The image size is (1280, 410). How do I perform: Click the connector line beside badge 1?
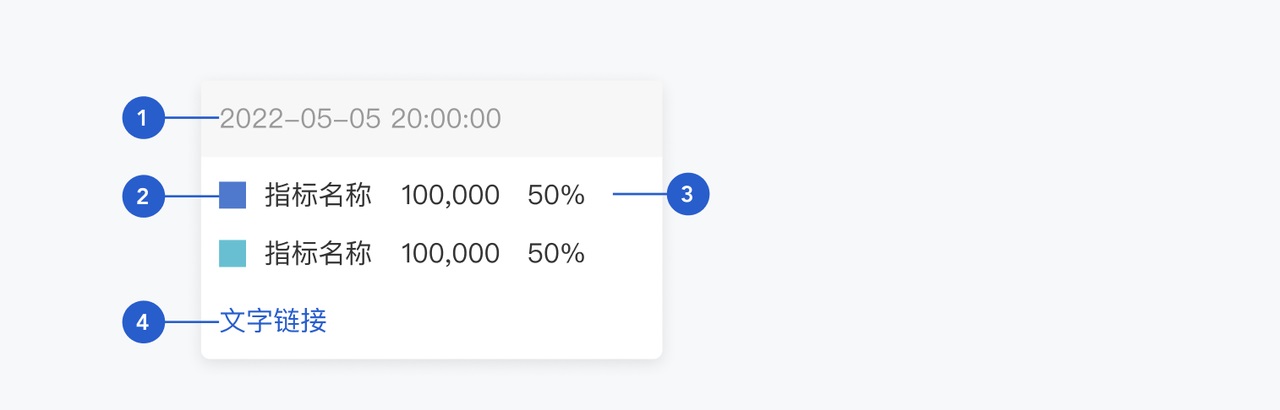tap(190, 119)
